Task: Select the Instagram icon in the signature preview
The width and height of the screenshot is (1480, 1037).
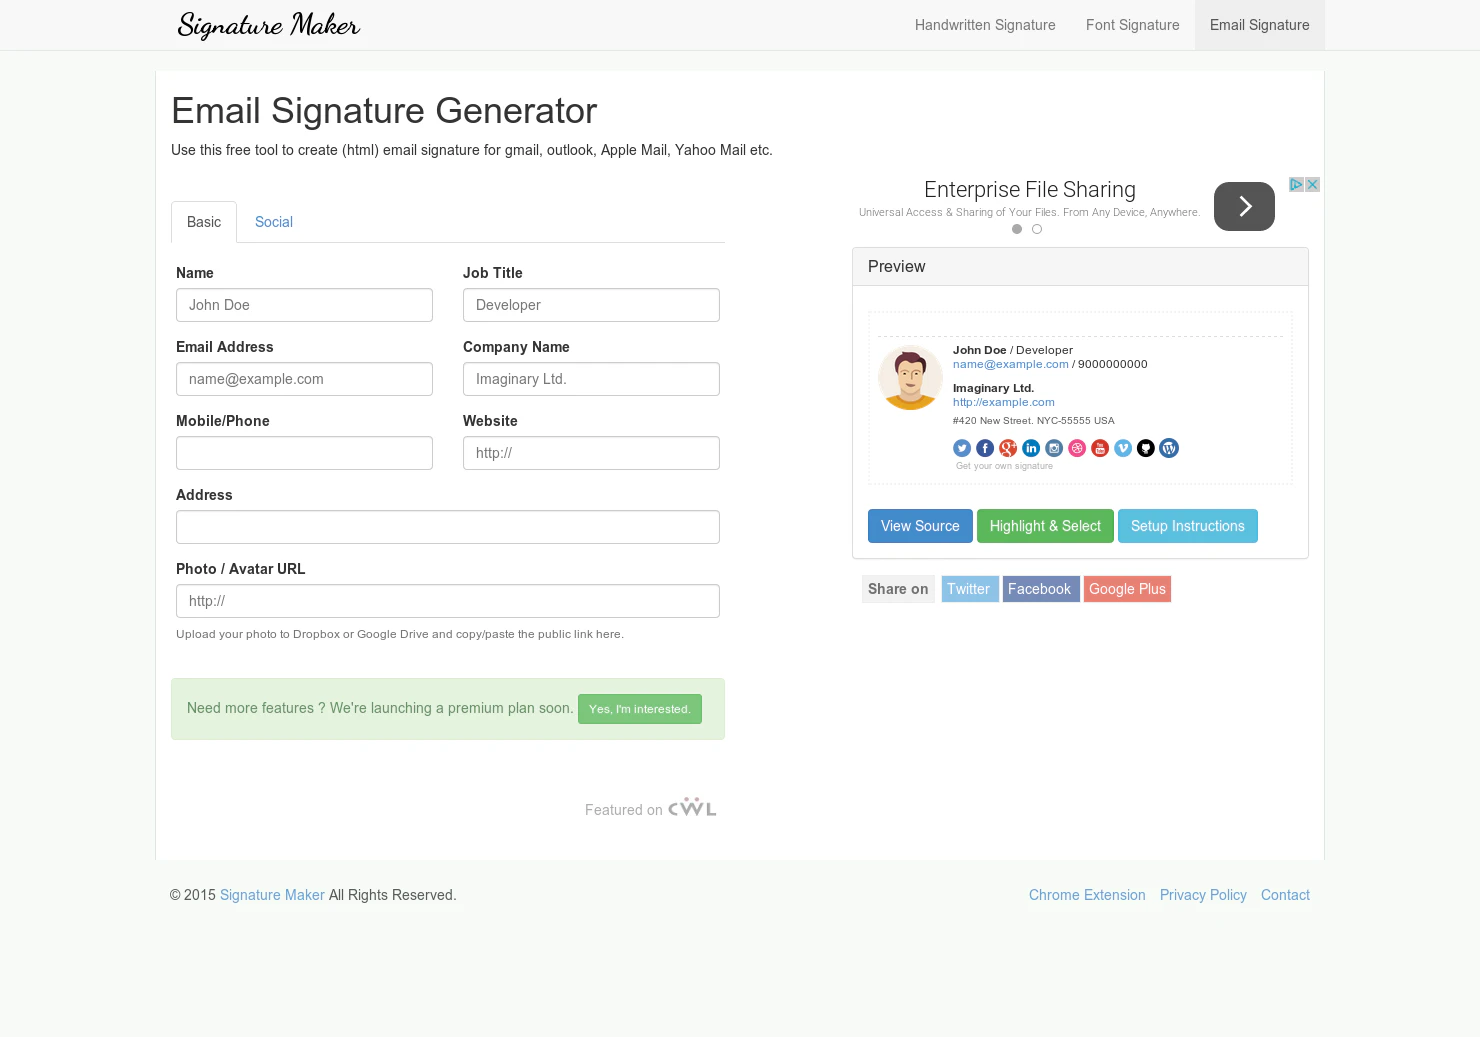Action: click(x=1054, y=448)
